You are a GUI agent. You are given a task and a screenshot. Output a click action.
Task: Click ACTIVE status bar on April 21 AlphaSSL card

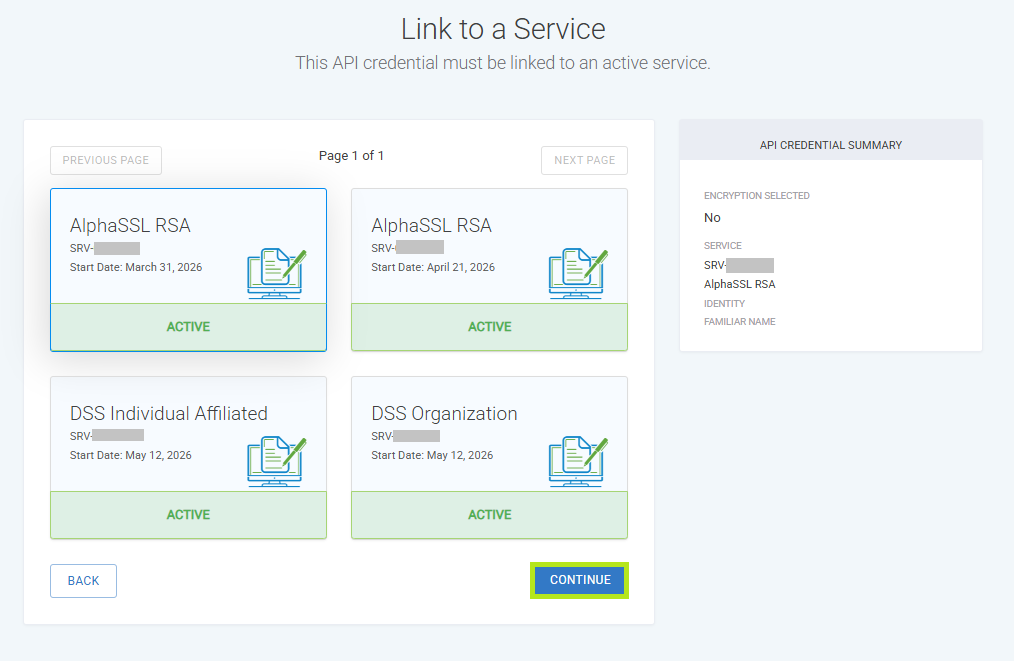point(490,327)
